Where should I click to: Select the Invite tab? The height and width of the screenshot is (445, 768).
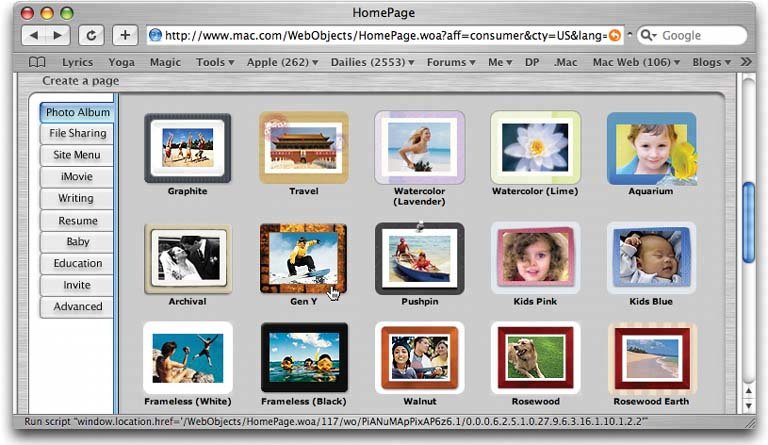[x=77, y=285]
